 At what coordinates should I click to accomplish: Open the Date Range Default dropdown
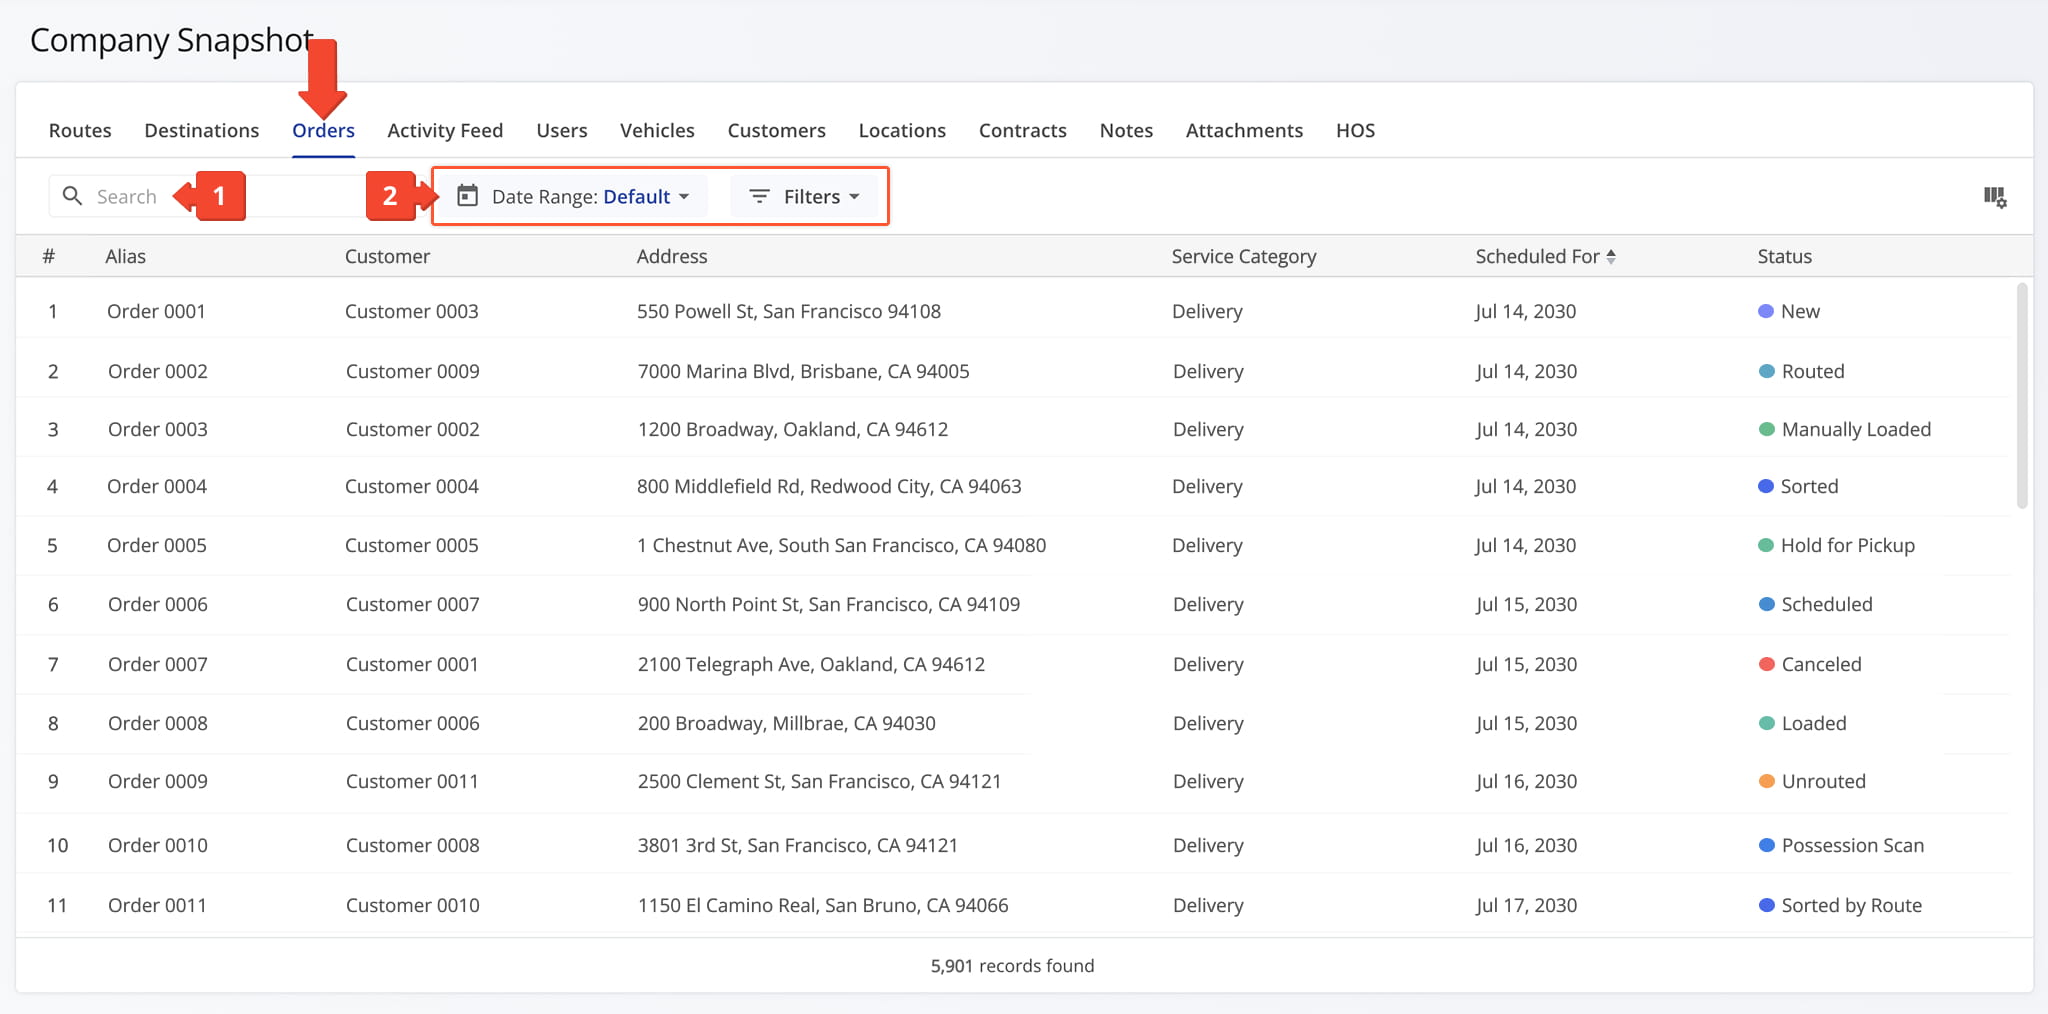[x=573, y=196]
